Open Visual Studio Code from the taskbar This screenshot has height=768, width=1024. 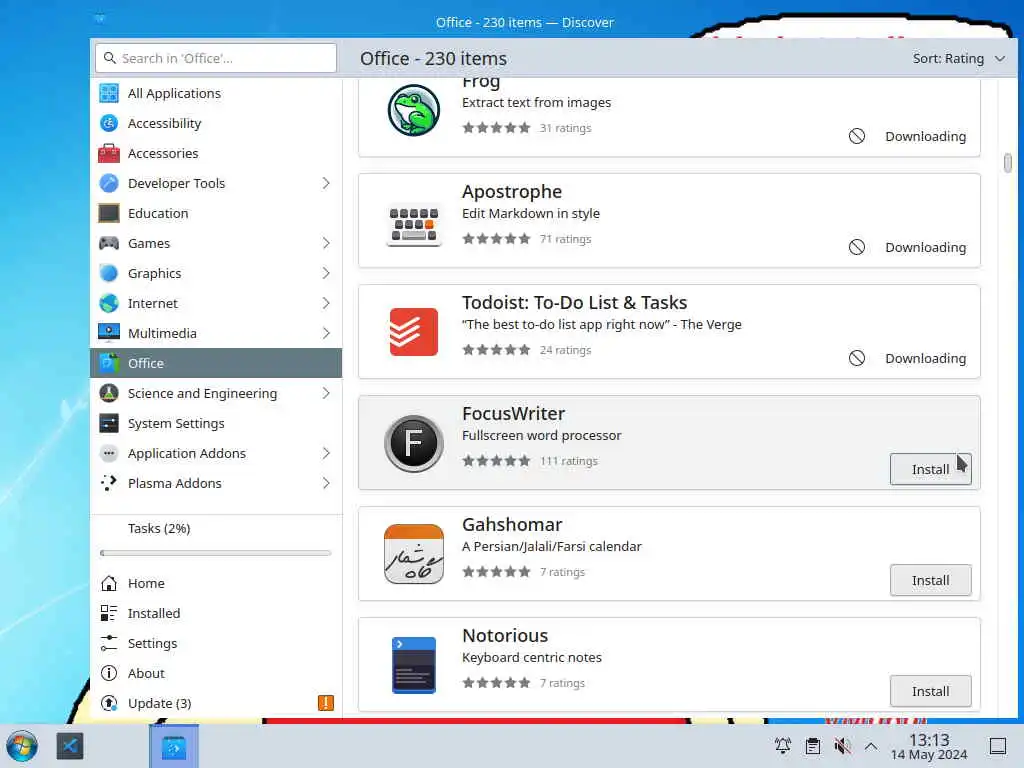click(x=70, y=746)
